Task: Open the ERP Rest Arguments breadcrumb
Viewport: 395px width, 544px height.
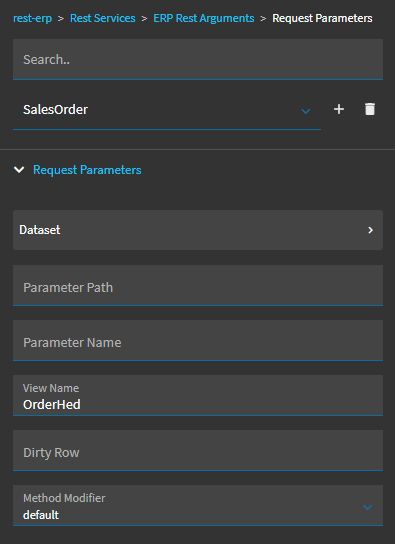Action: pos(204,18)
